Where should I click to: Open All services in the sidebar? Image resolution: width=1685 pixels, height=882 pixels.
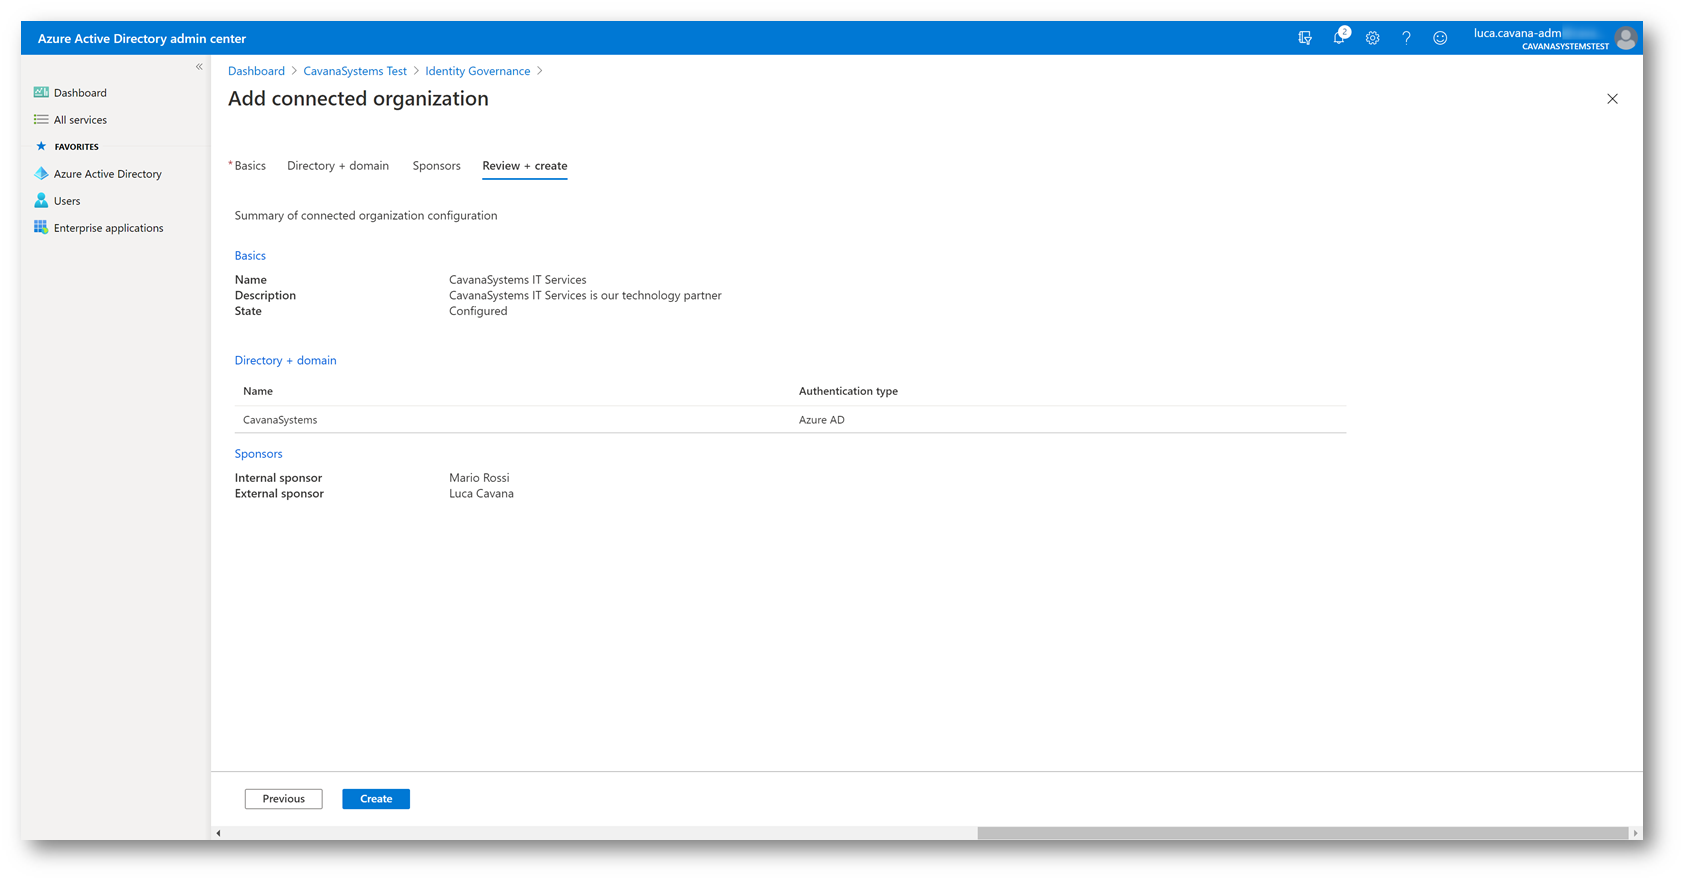click(80, 120)
